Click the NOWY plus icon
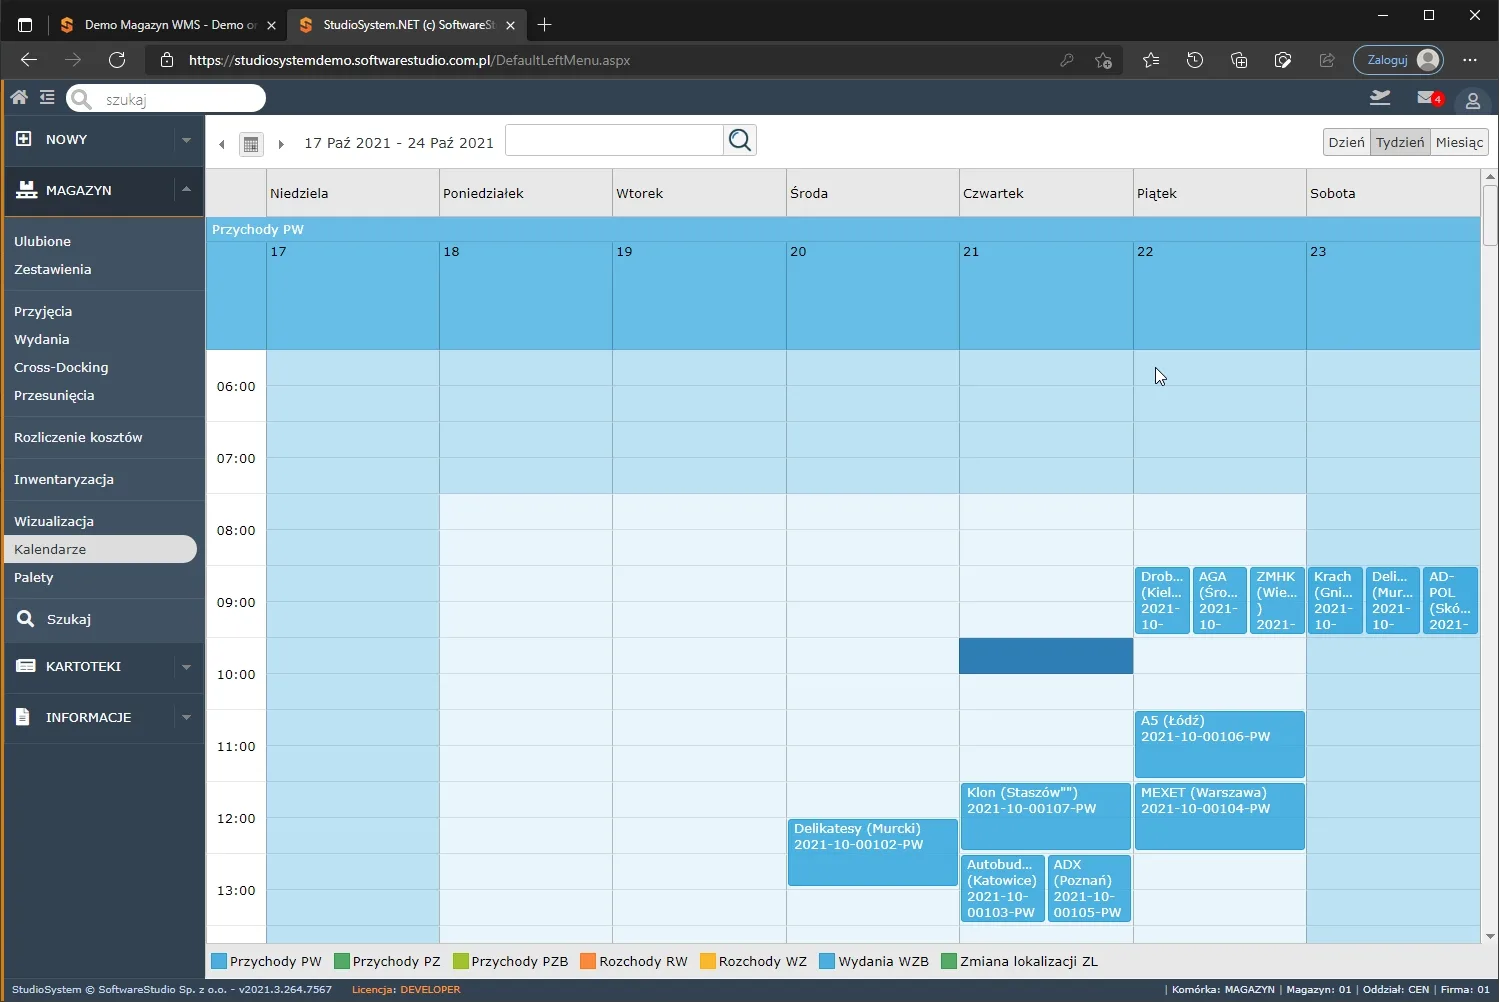Image resolution: width=1499 pixels, height=1002 pixels. tap(24, 139)
